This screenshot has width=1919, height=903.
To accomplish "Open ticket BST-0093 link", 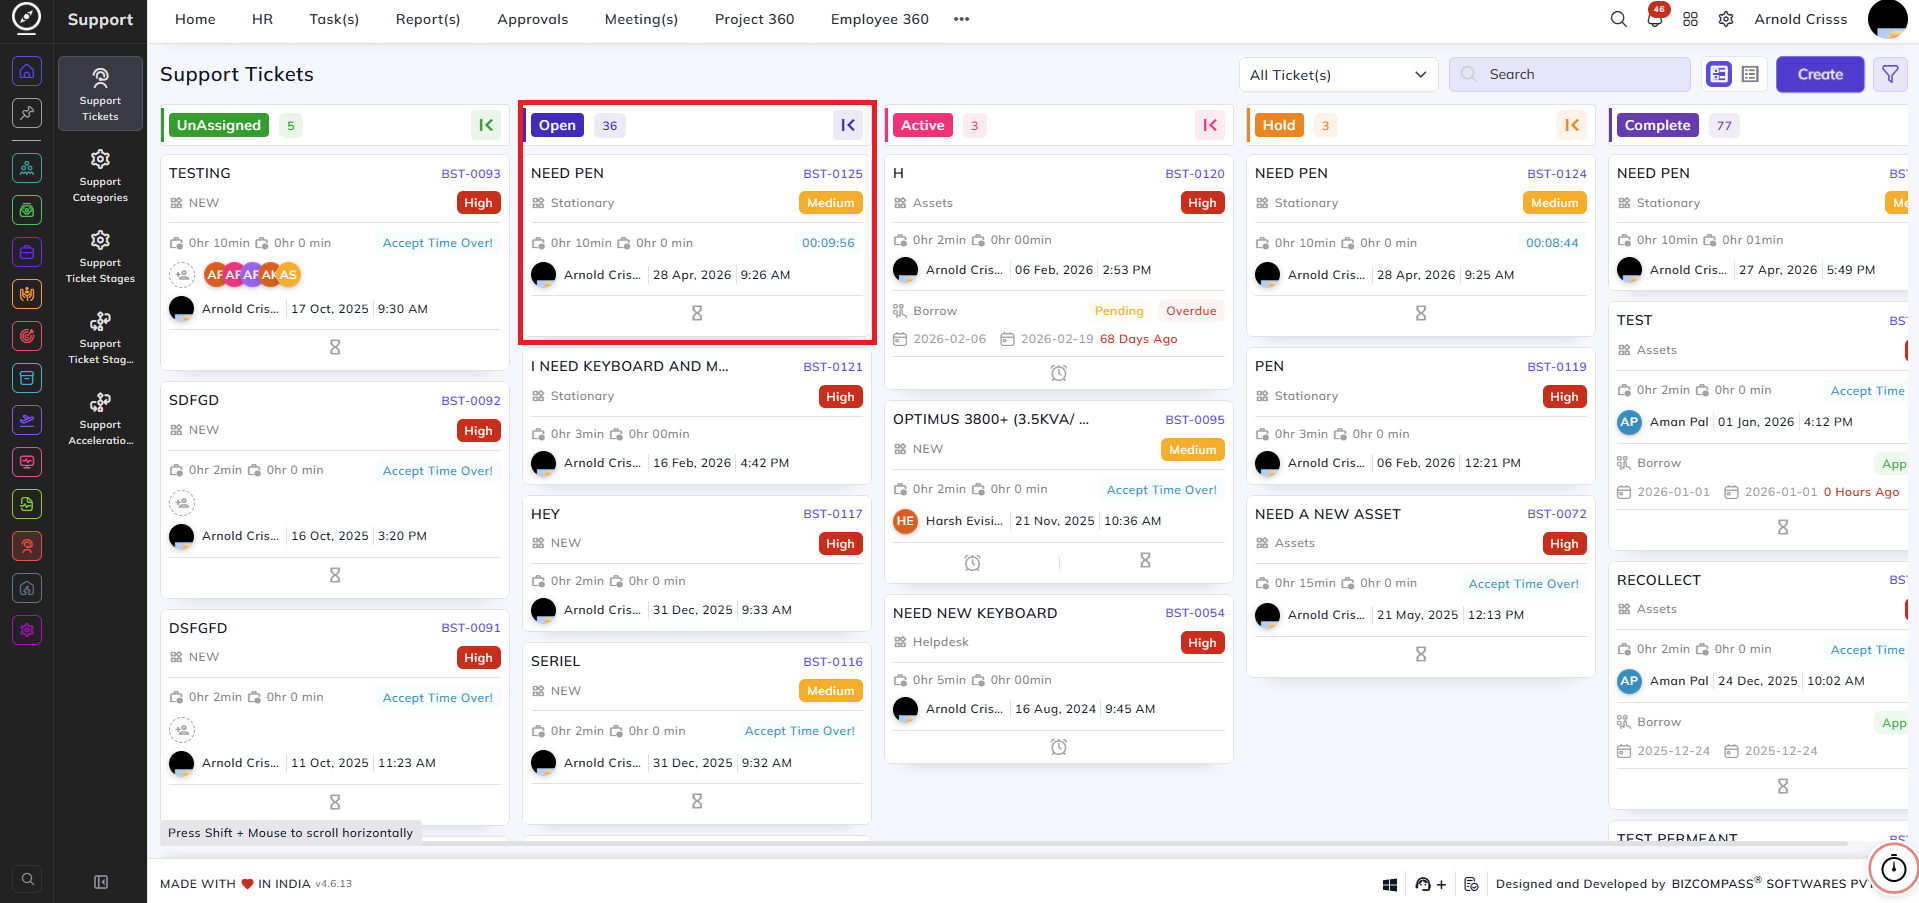I will [471, 174].
